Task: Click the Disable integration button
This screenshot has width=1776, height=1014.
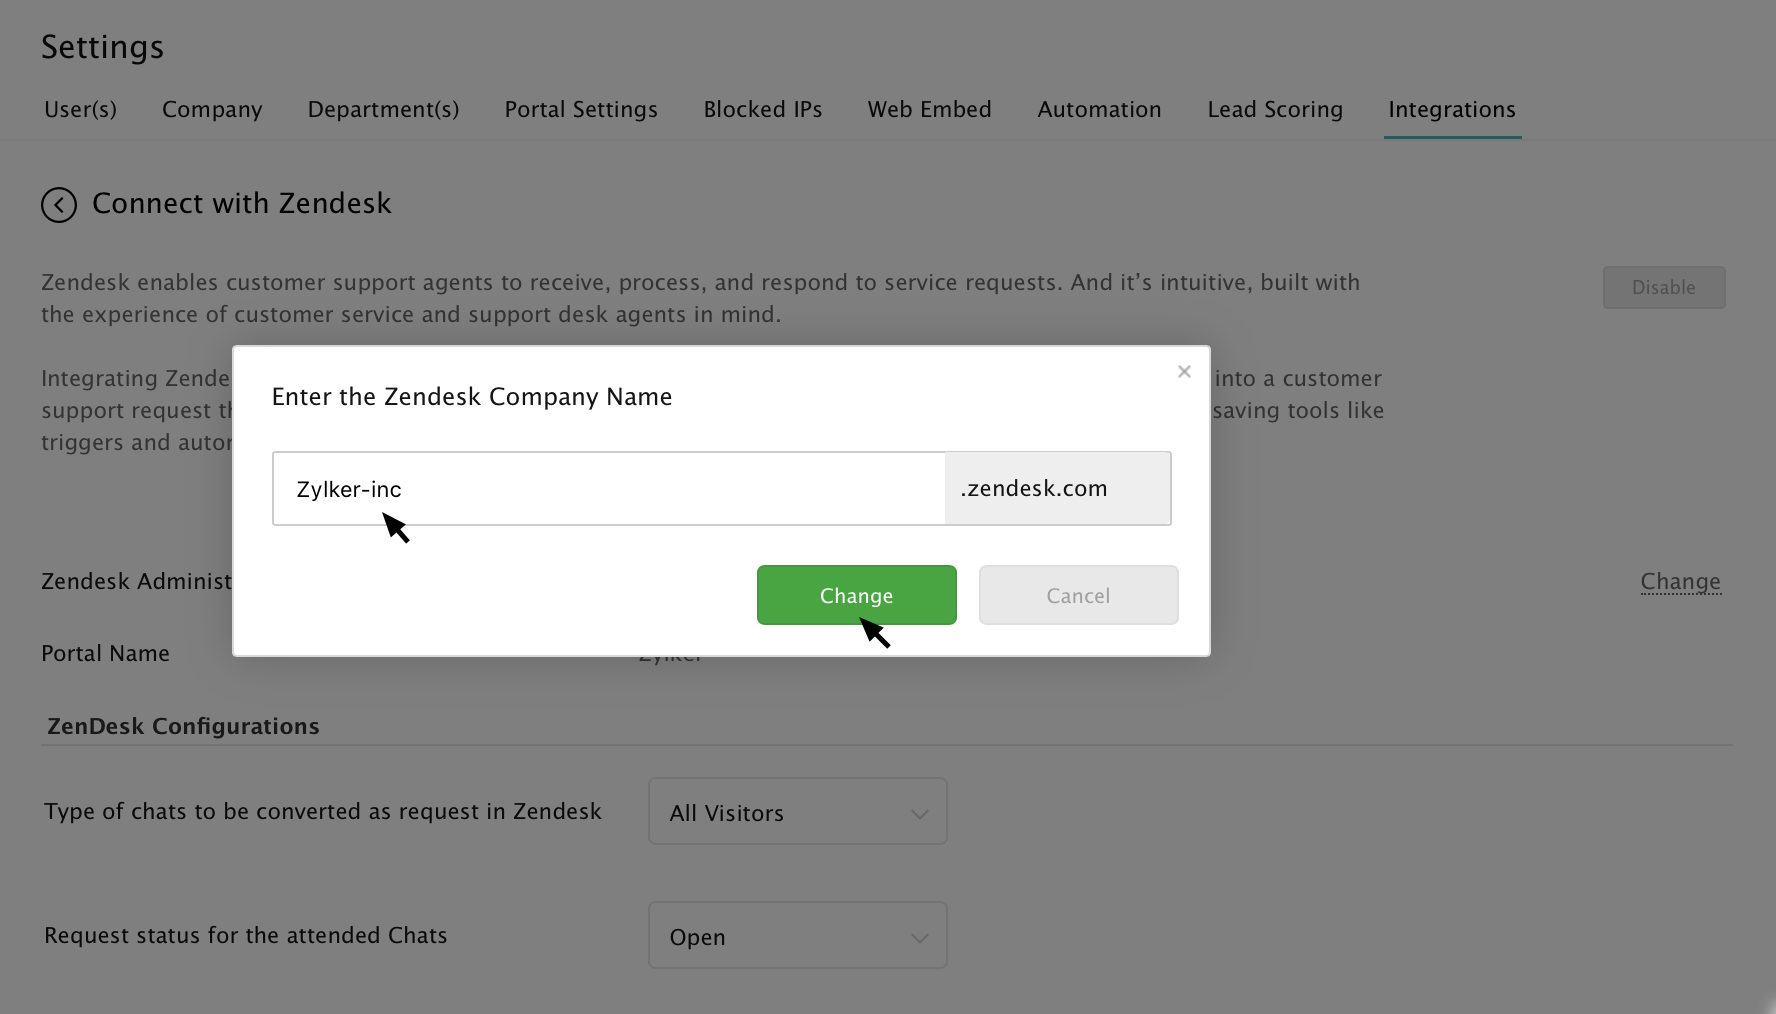Action: (x=1663, y=288)
